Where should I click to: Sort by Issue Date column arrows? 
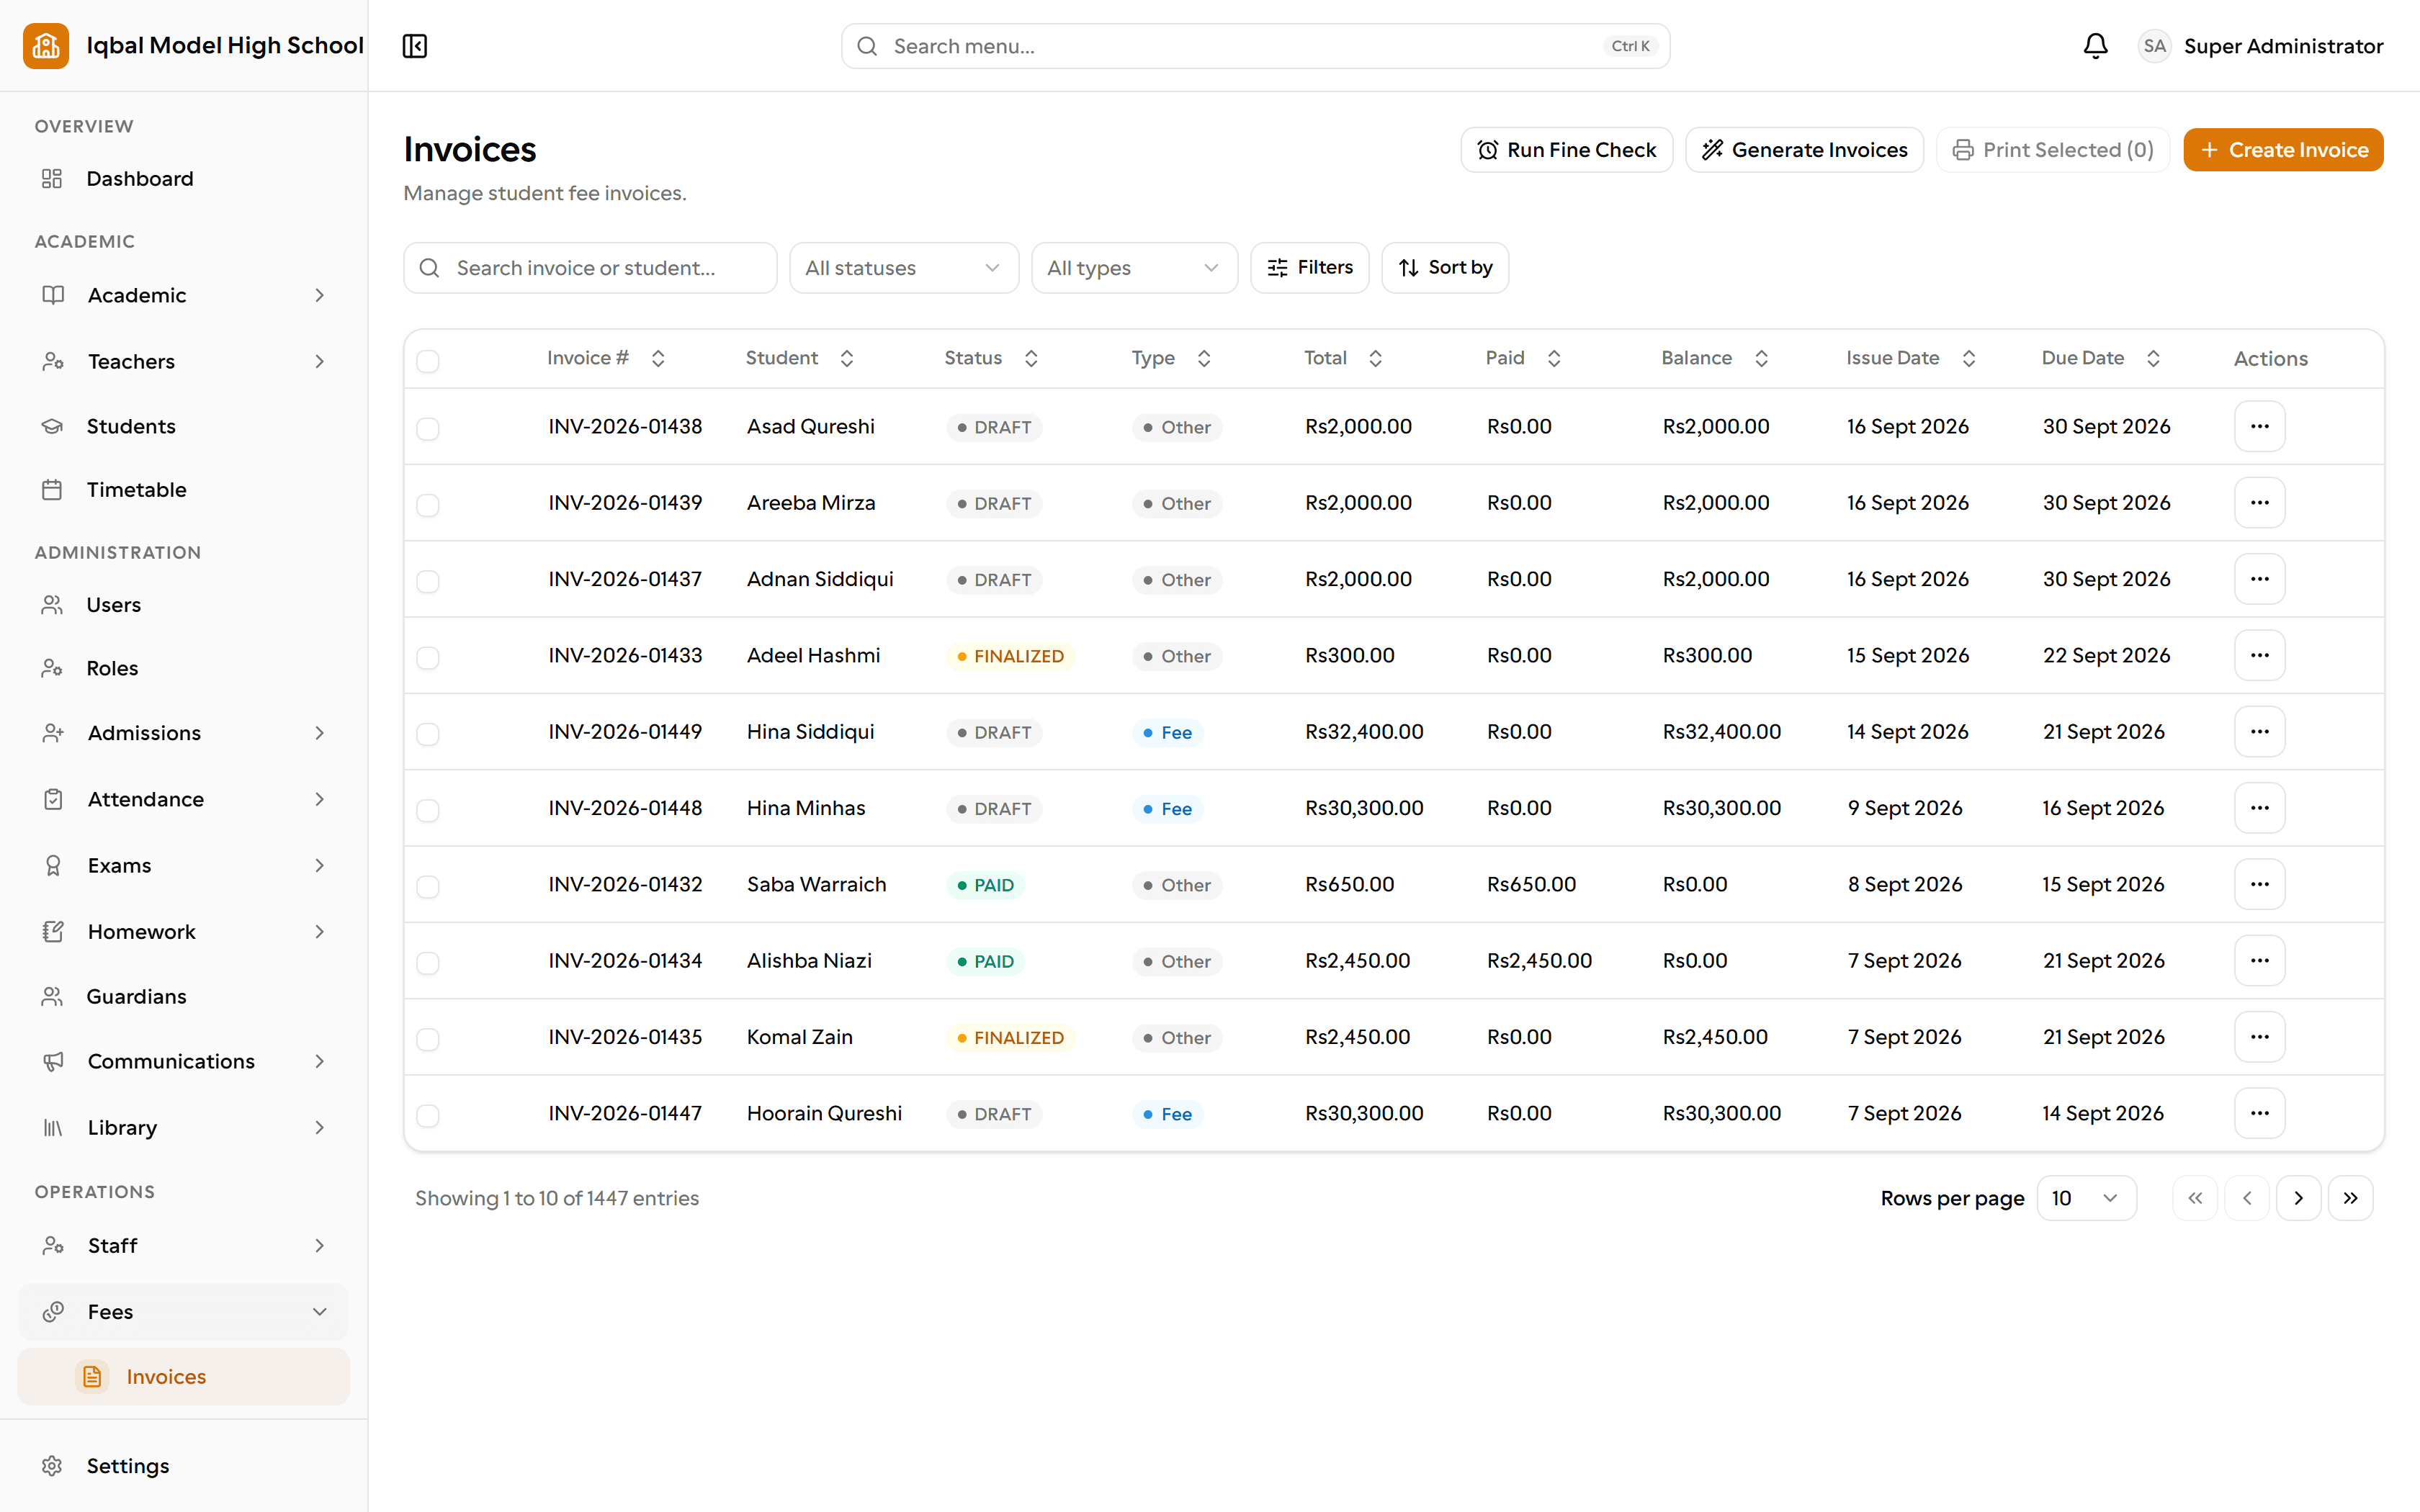click(x=1968, y=358)
